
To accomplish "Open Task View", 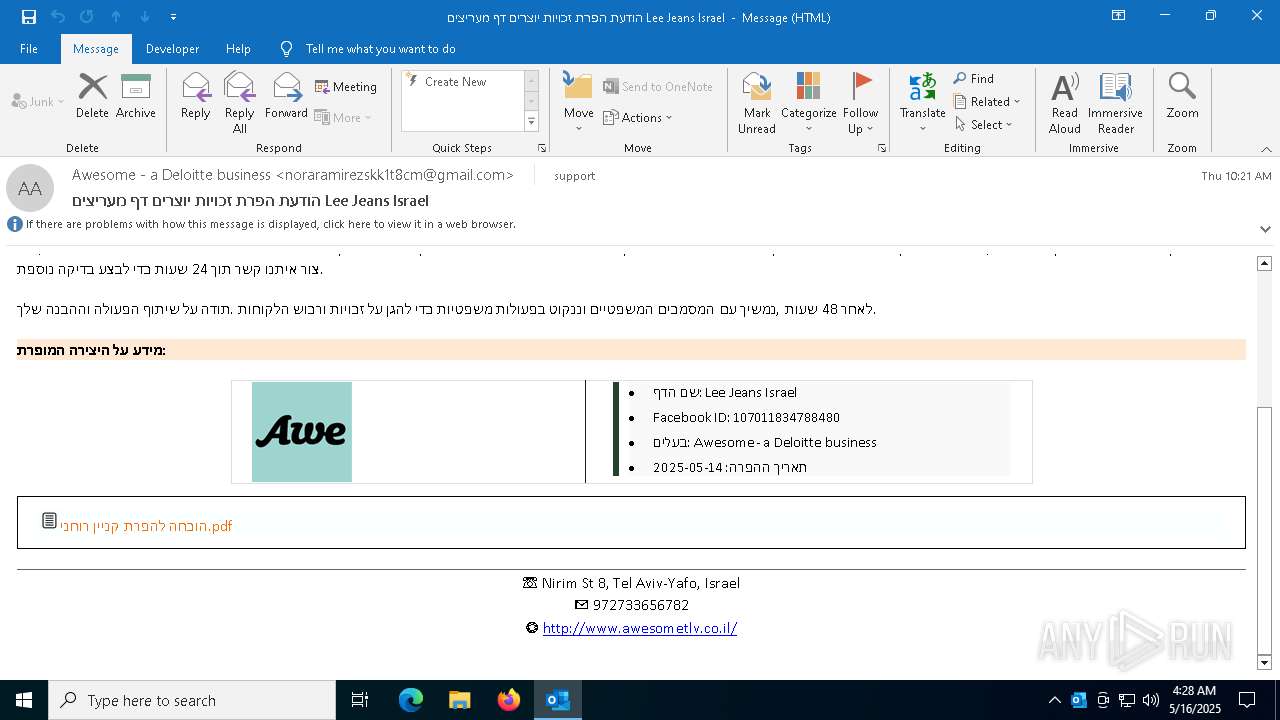I will [x=360, y=700].
